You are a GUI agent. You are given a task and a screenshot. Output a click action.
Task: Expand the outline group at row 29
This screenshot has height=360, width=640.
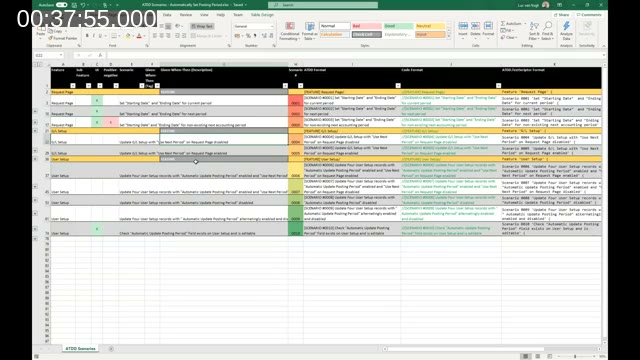(x=36, y=151)
